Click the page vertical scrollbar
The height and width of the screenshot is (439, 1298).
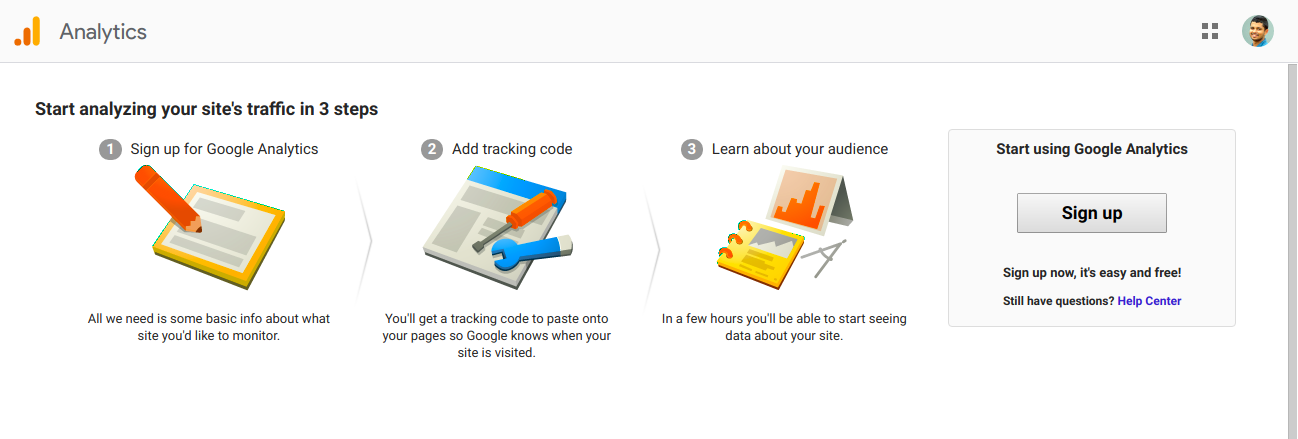coord(1290,250)
